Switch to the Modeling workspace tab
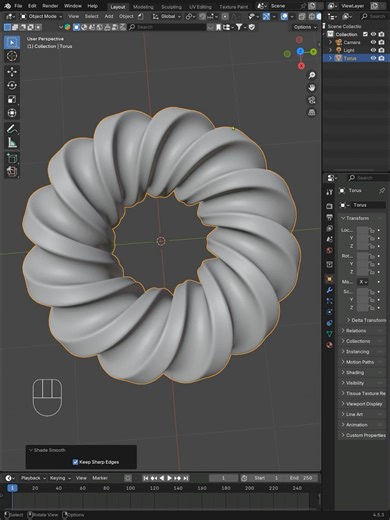Viewport: 390px width, 520px height. tap(143, 7)
